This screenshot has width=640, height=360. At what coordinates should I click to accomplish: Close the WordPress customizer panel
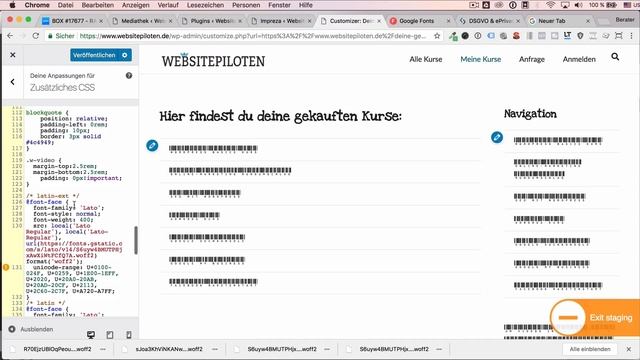click(13, 55)
